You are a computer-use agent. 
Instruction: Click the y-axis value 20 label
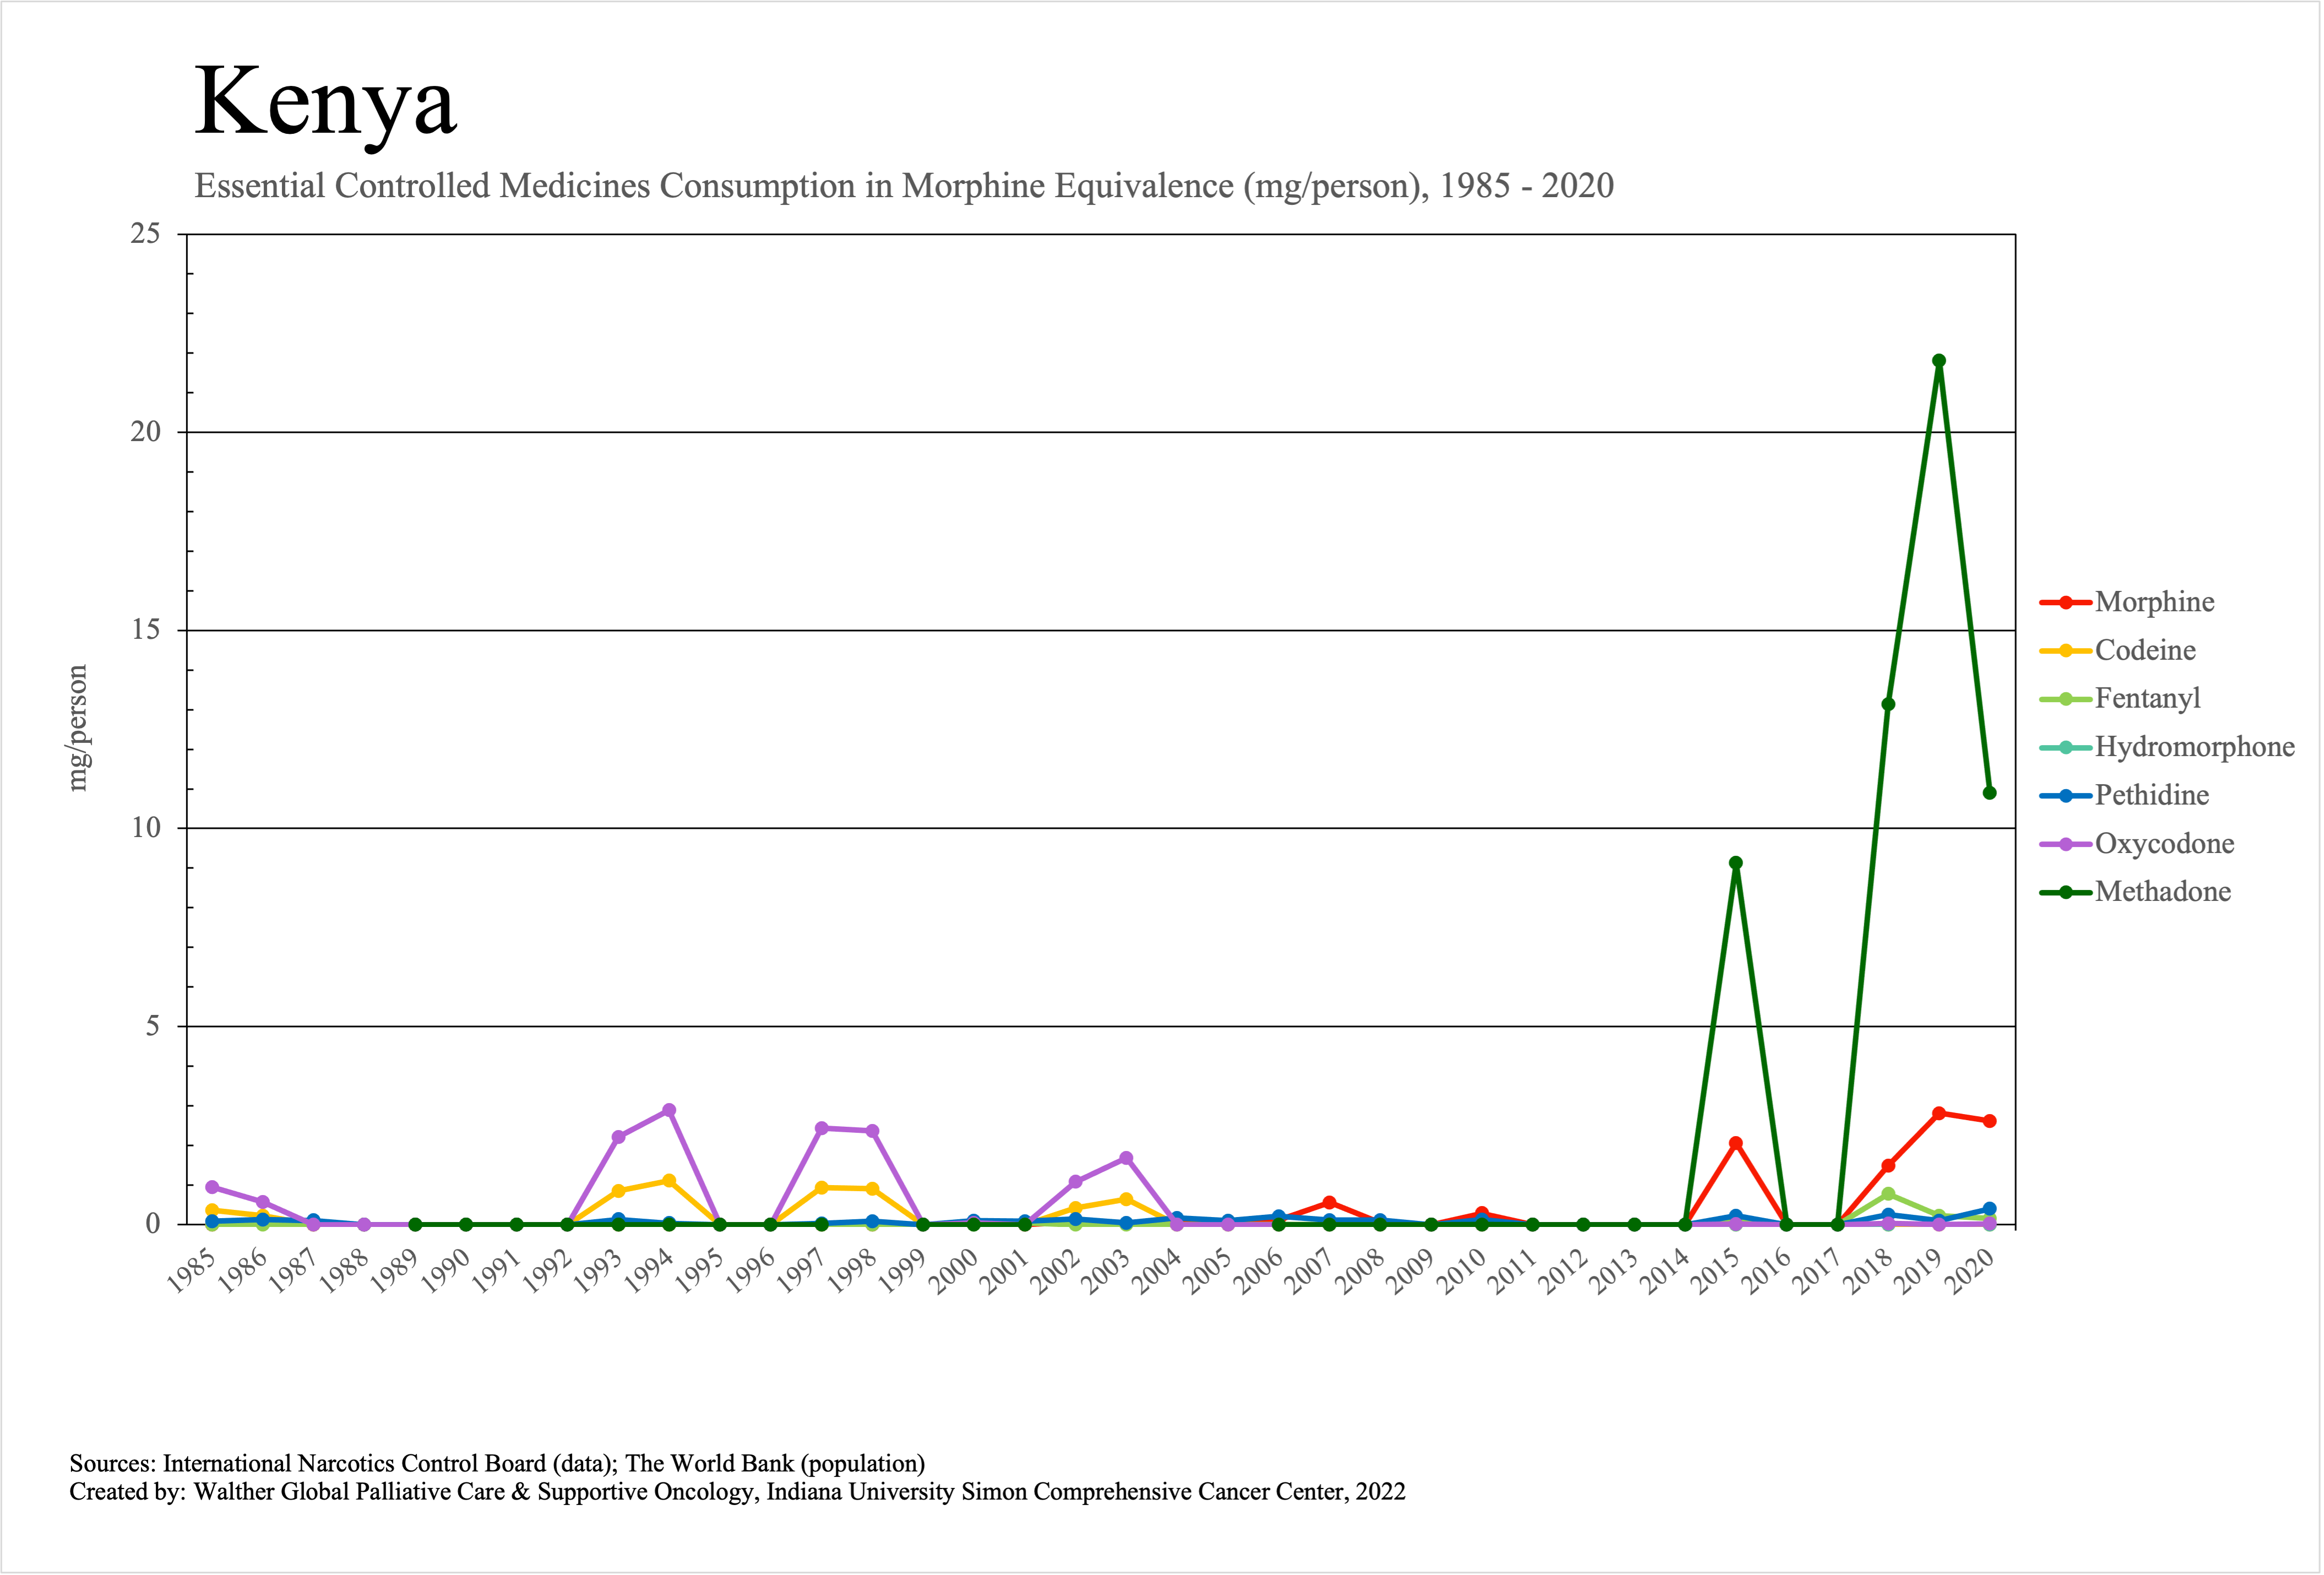coord(146,432)
